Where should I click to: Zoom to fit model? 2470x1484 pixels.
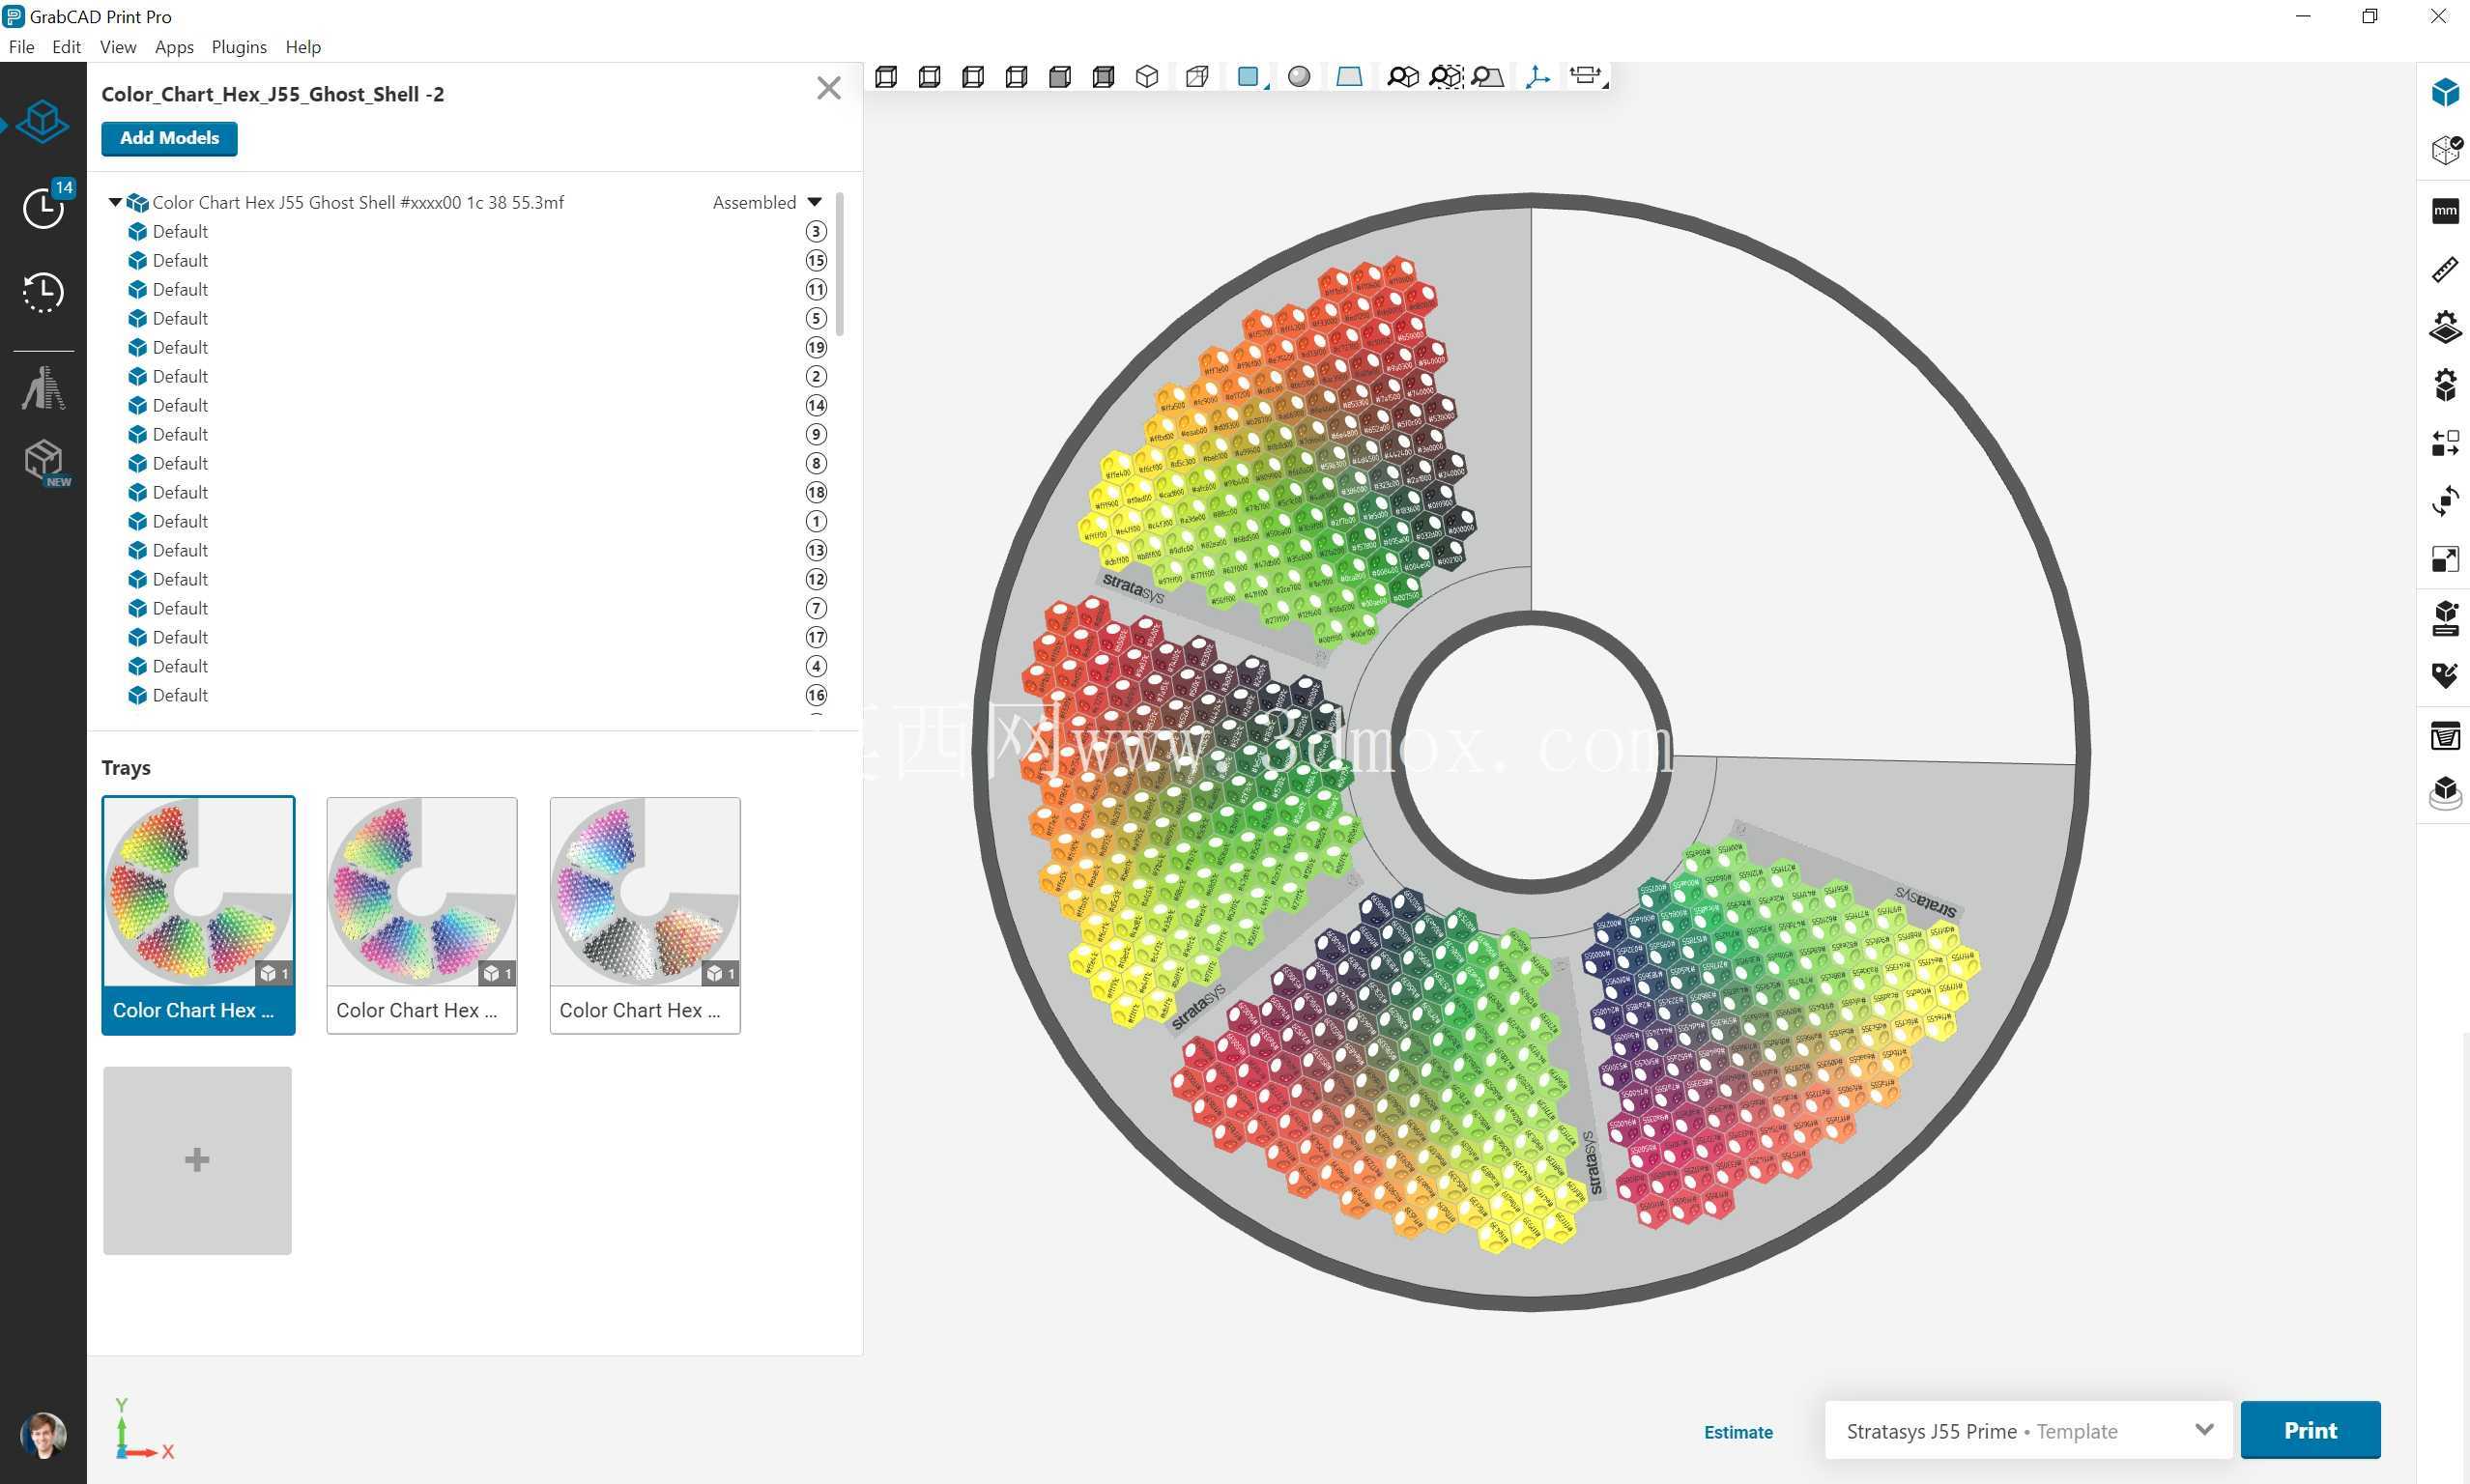tap(1403, 77)
